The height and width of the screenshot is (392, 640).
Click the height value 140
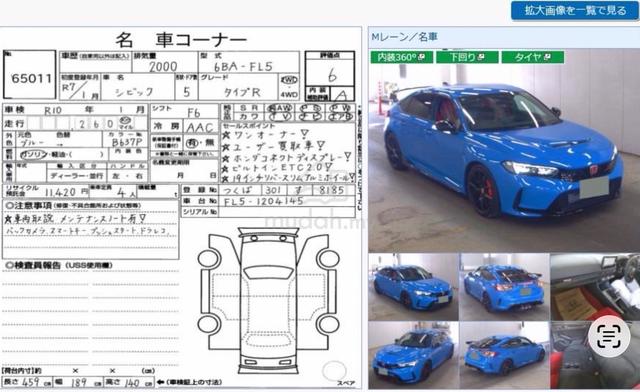(131, 383)
